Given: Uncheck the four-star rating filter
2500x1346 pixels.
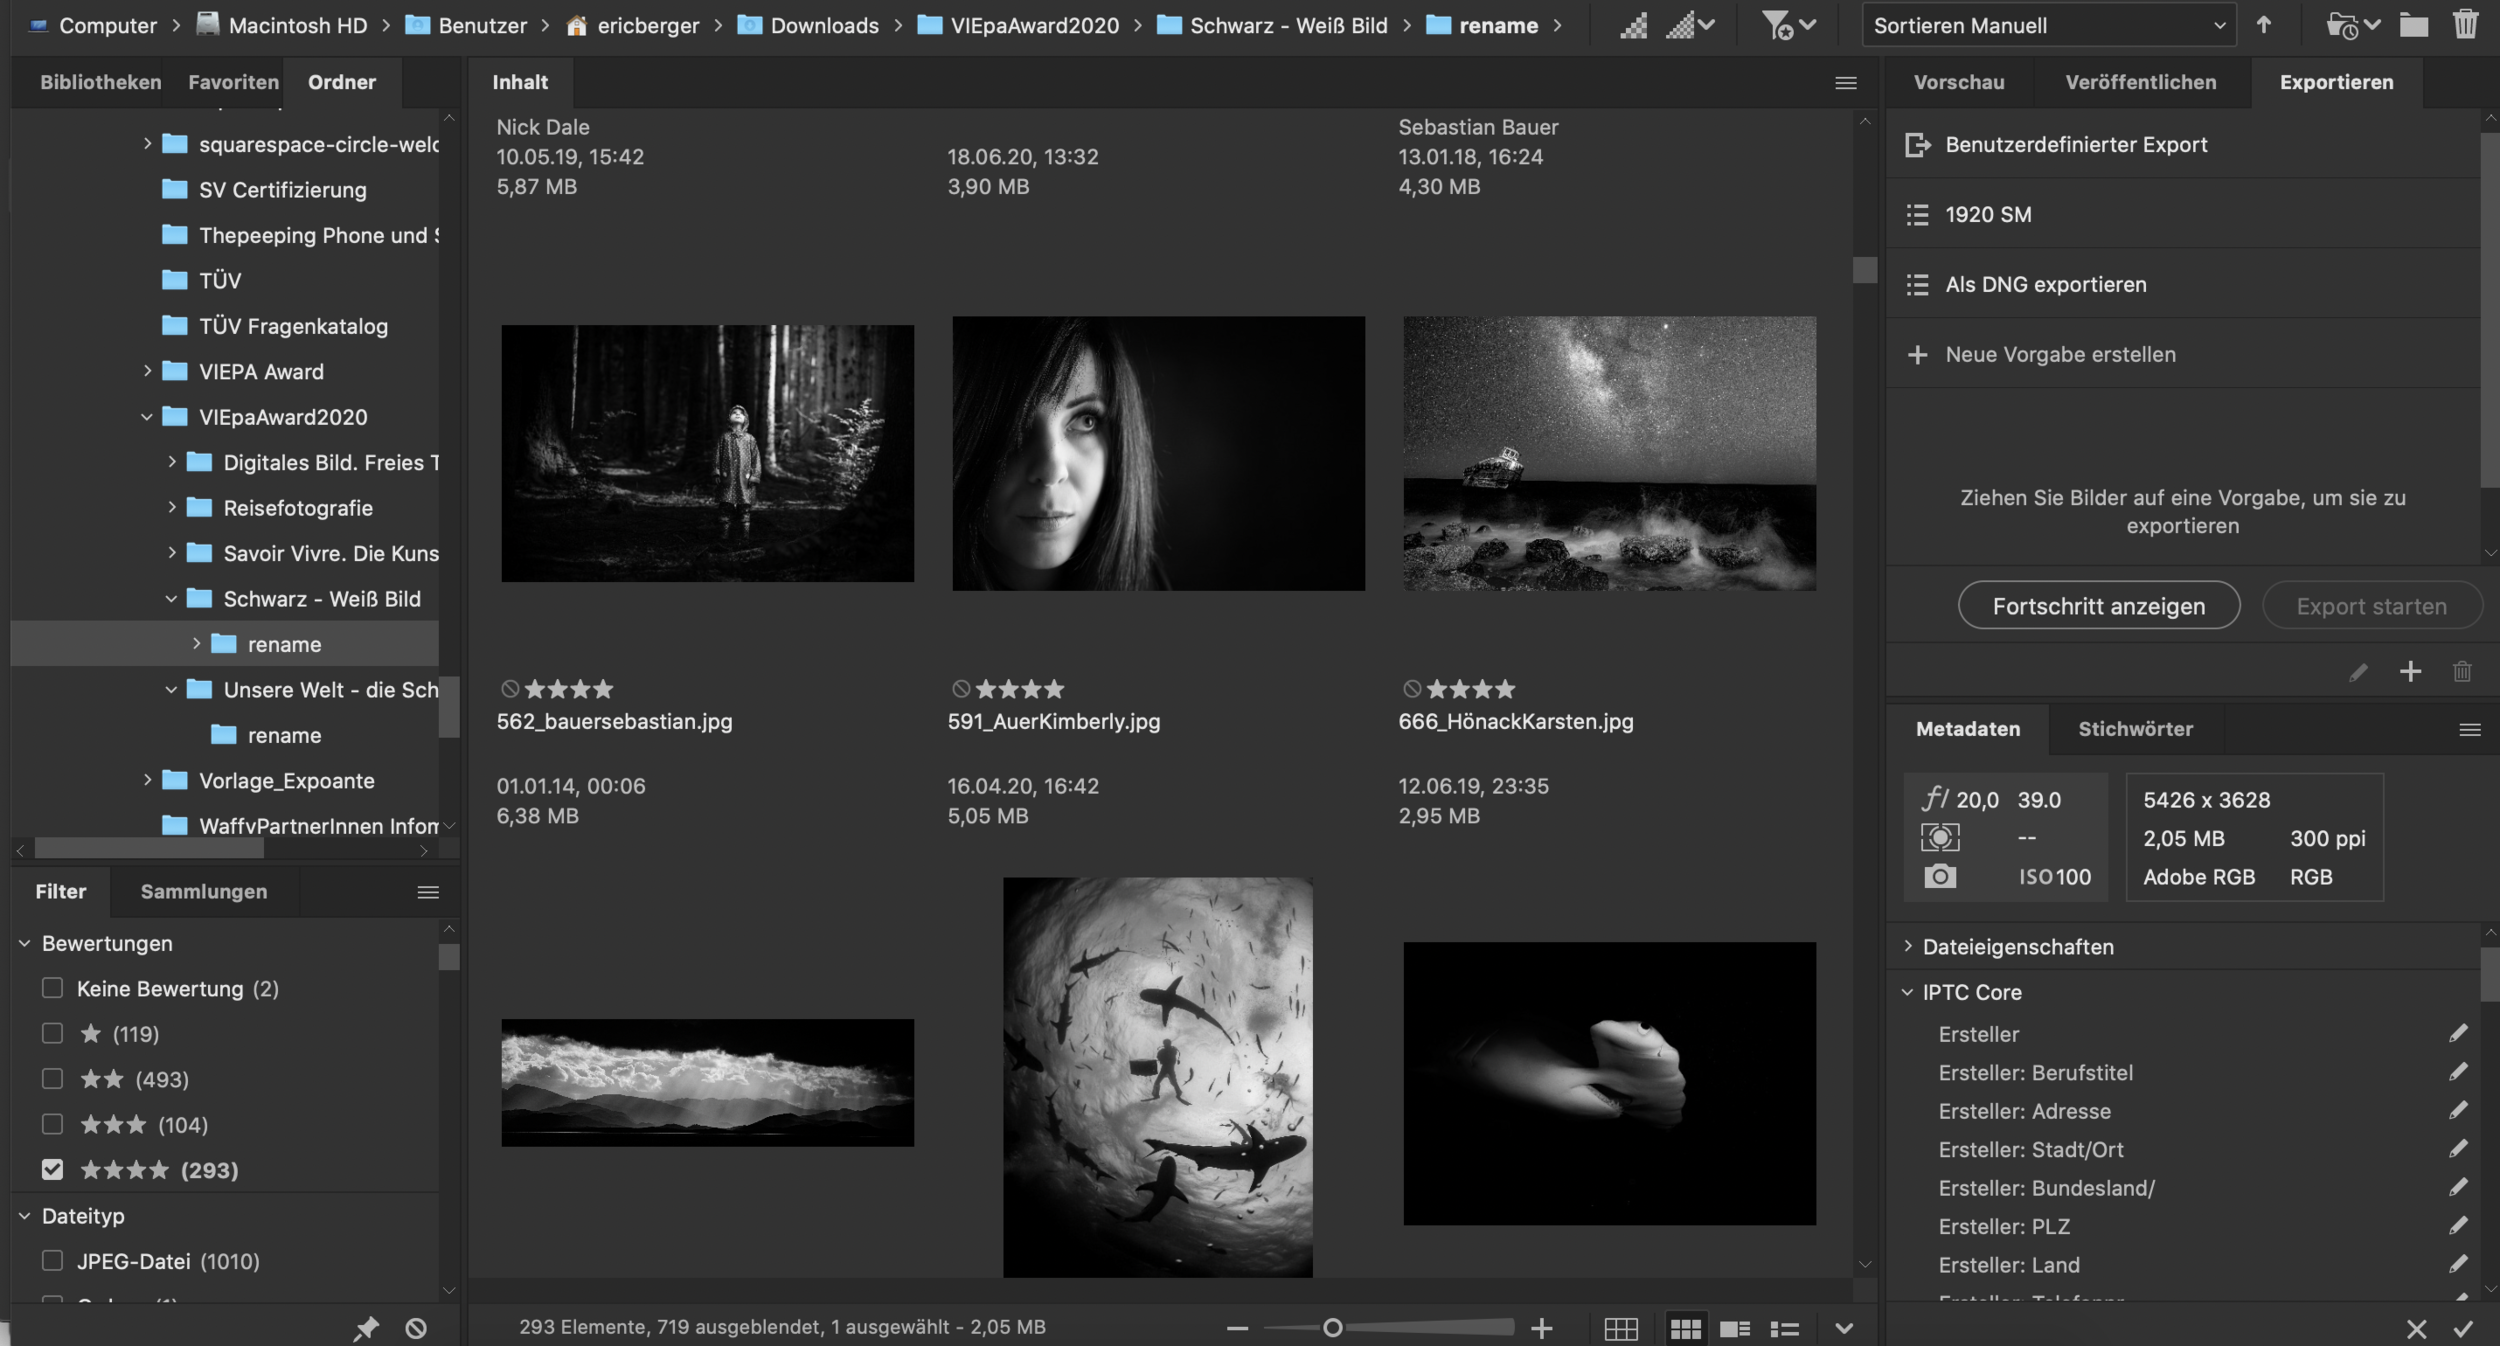Looking at the screenshot, I should point(52,1169).
